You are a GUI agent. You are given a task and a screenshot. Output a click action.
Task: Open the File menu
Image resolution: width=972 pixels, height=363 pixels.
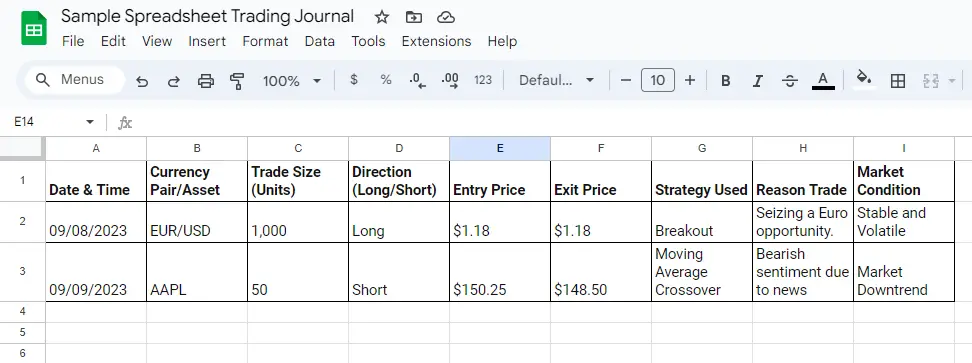(73, 42)
